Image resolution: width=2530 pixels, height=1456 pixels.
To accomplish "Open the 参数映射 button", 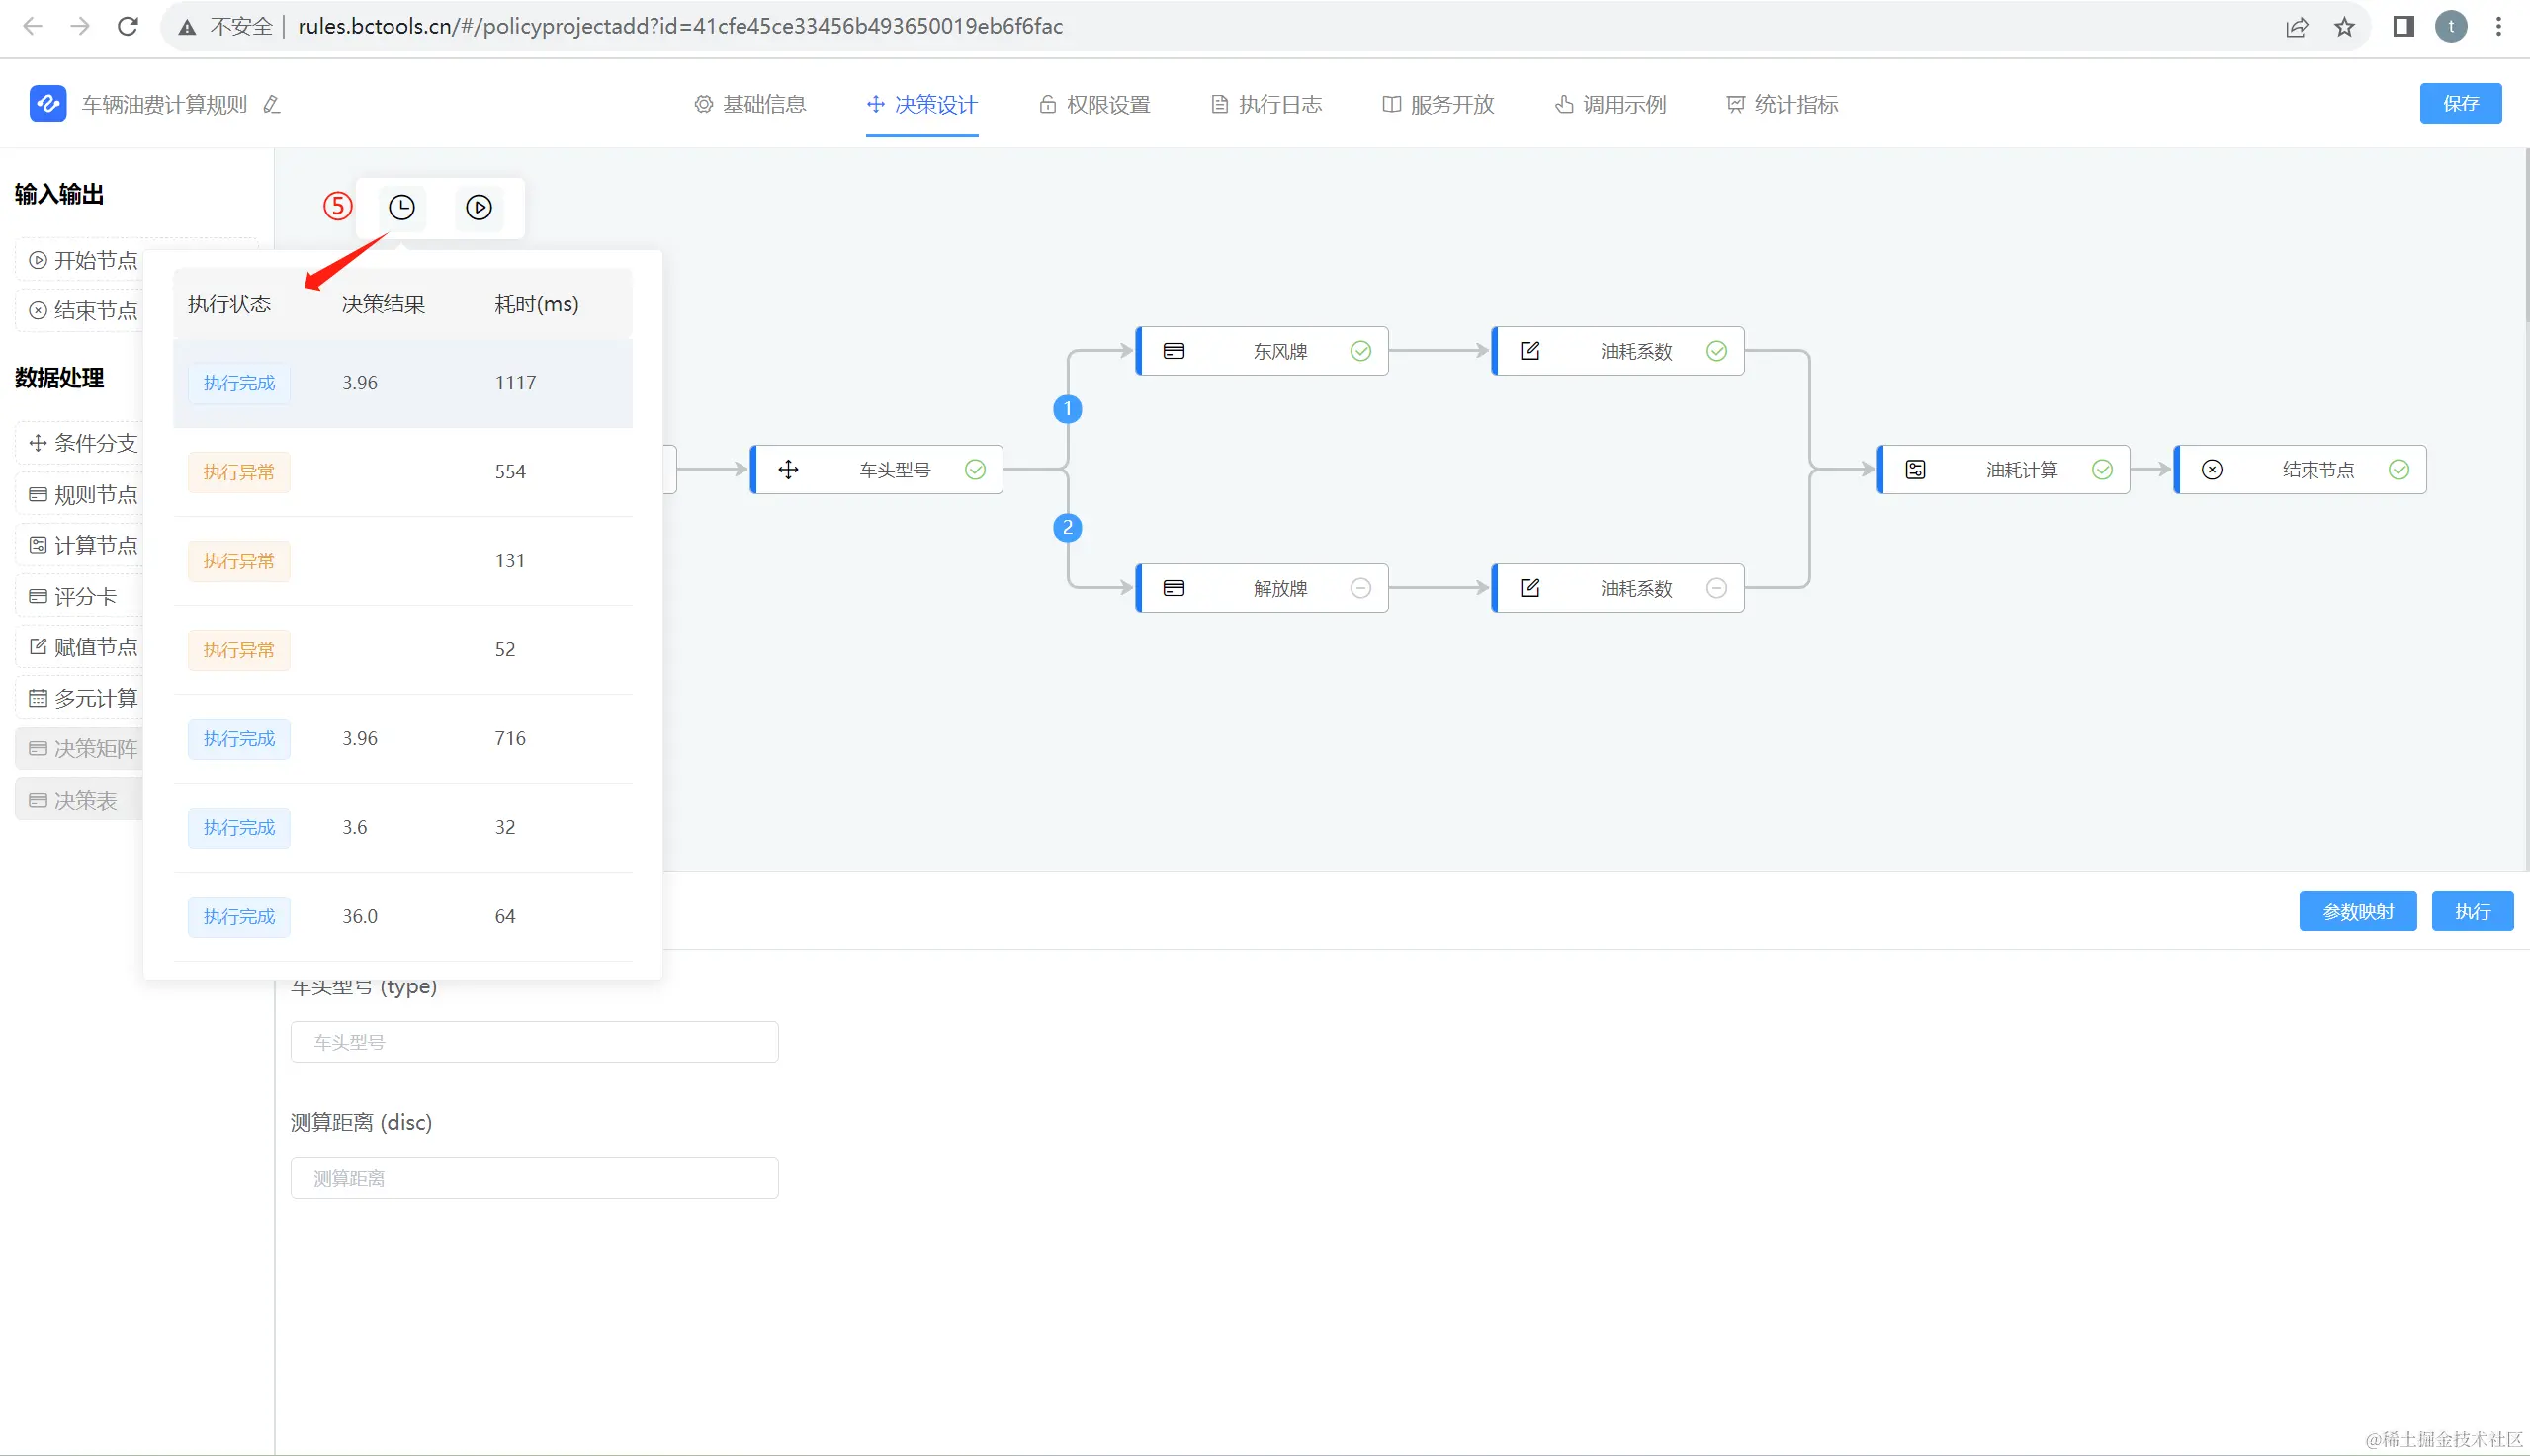I will [2357, 911].
